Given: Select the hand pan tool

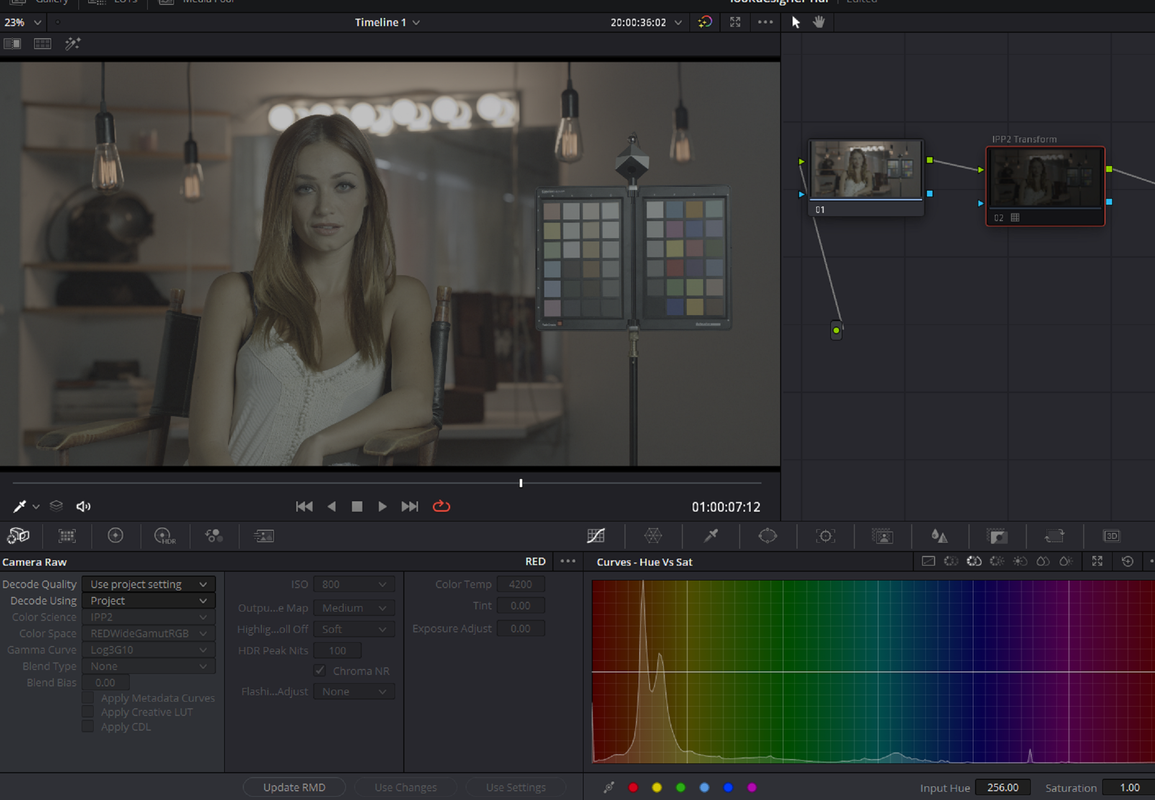Looking at the screenshot, I should click(818, 22).
